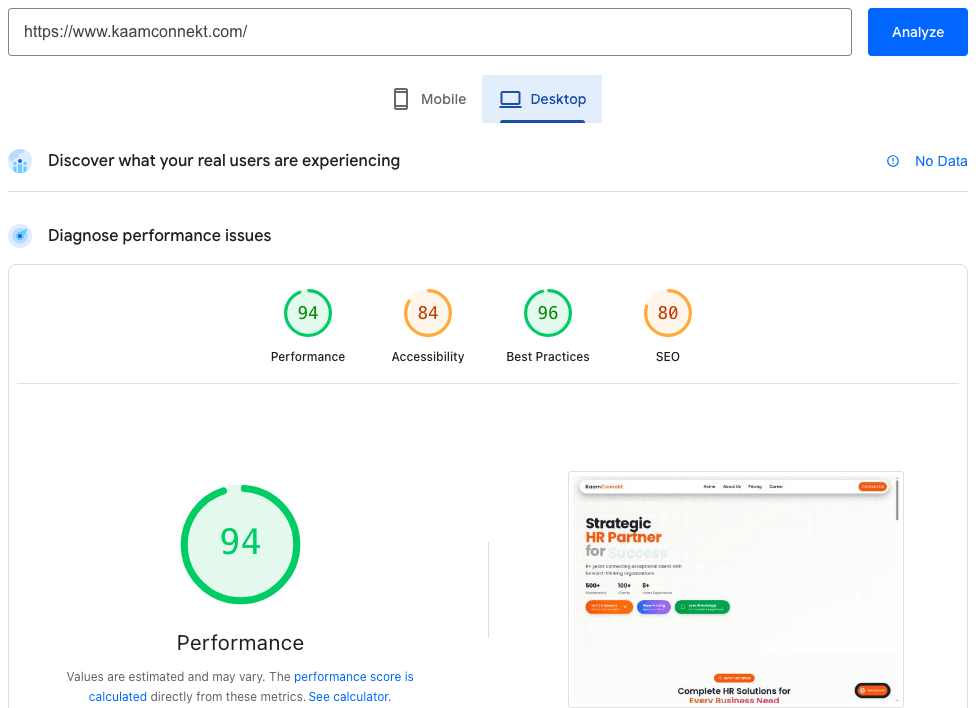980x708 pixels.
Task: Click the Best Practices label
Action: (548, 357)
